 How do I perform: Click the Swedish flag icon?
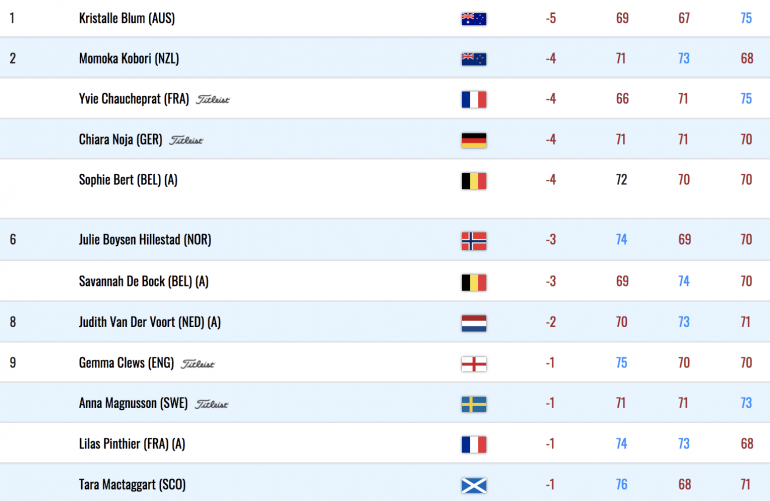(x=474, y=404)
